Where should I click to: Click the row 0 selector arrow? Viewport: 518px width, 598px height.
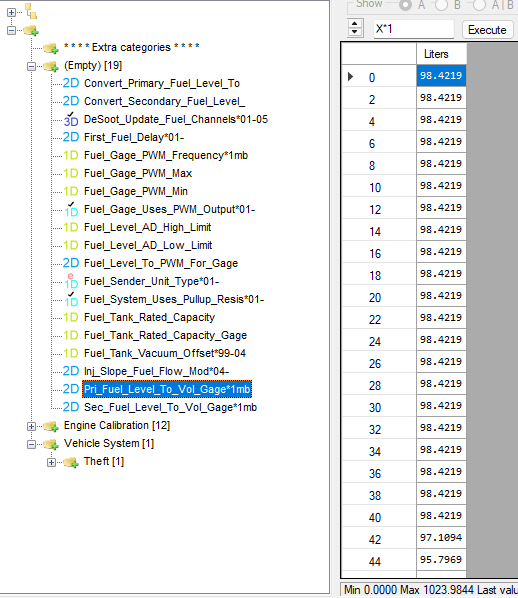coord(351,77)
